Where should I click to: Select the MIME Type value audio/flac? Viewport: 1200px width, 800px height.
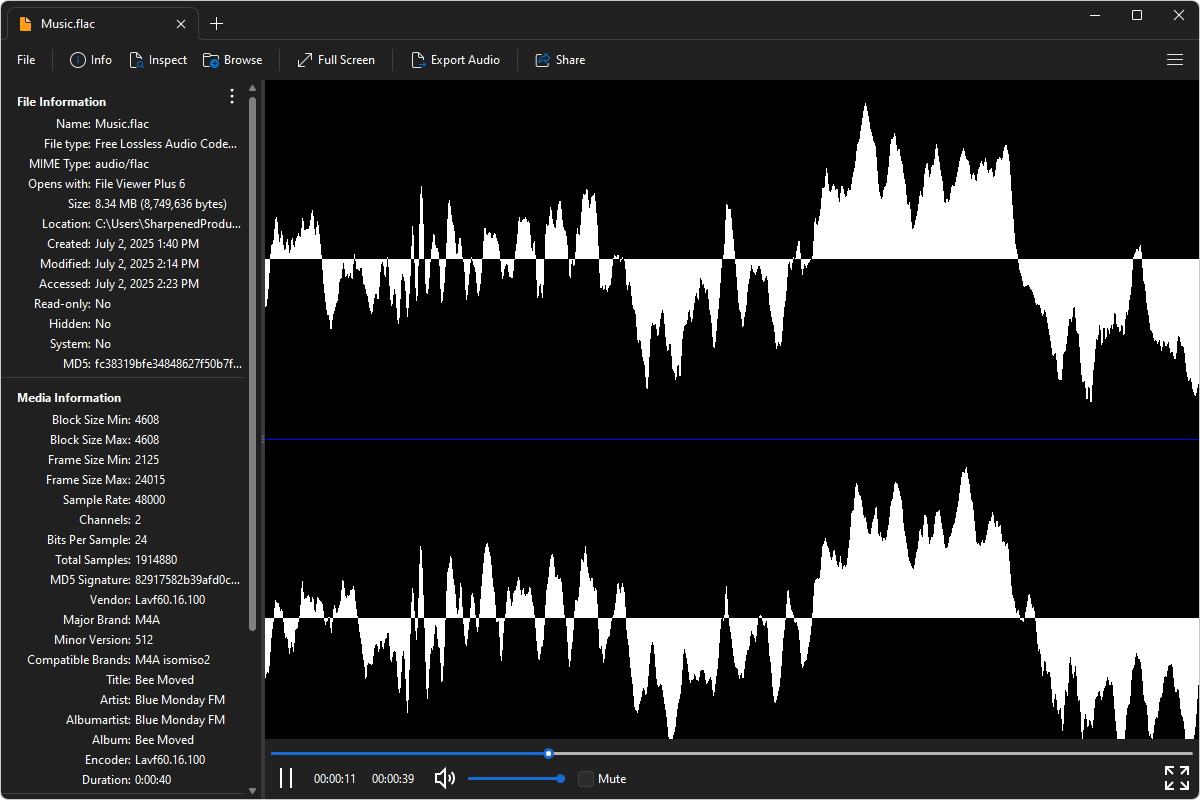pos(122,164)
